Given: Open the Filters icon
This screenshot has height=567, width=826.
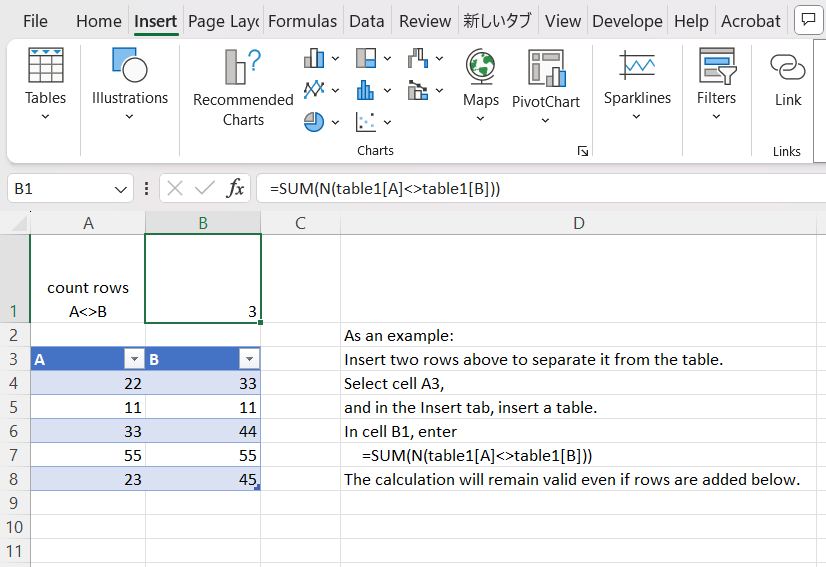Looking at the screenshot, I should coord(716,65).
